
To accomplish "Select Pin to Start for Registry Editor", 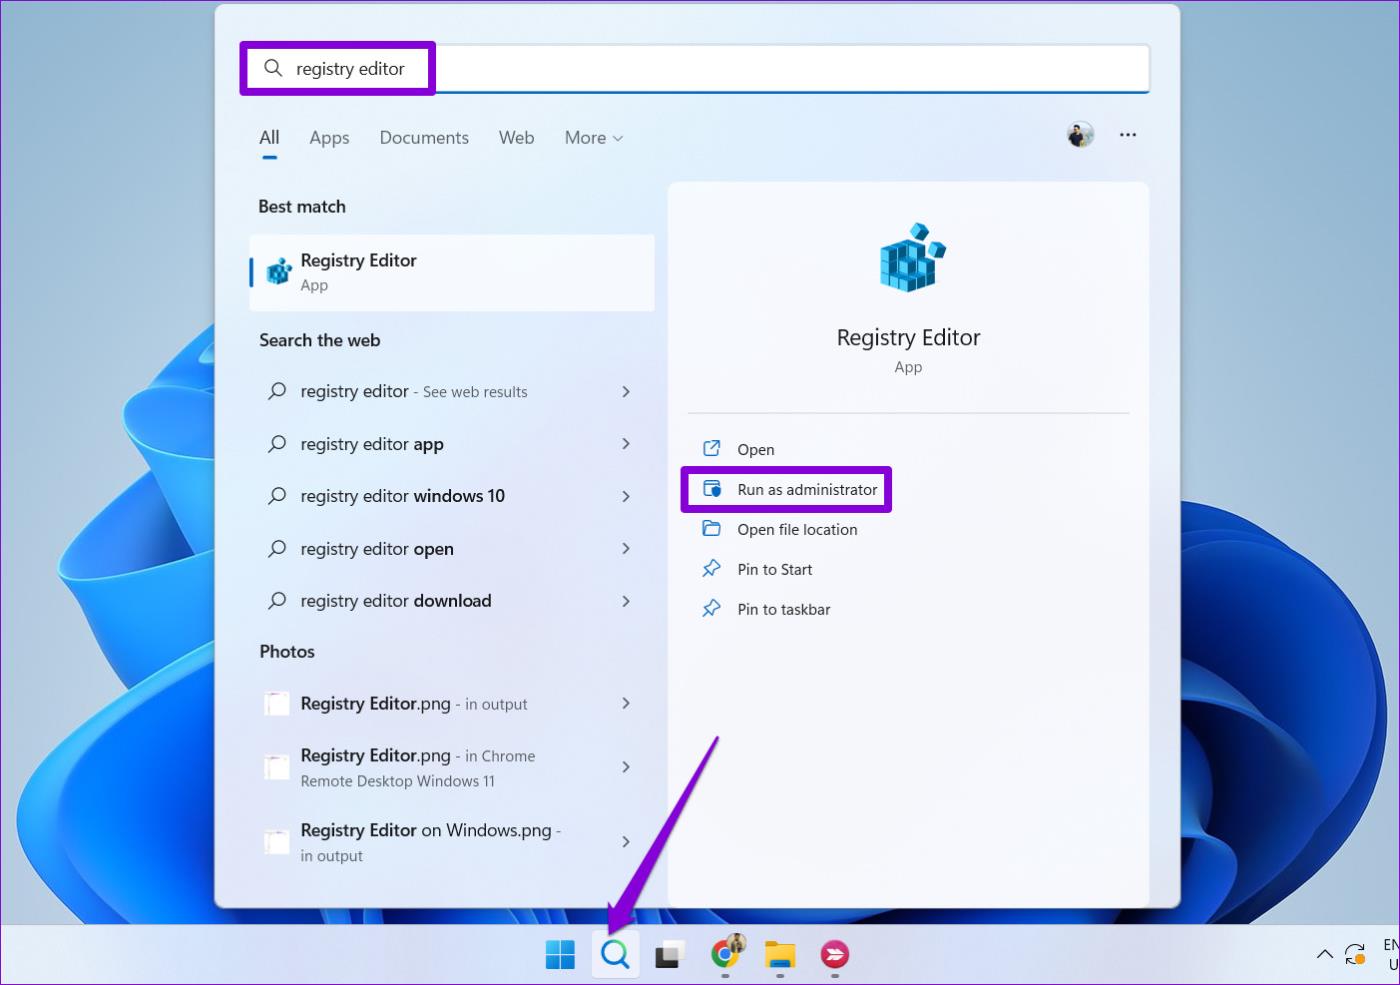I will (x=774, y=569).
